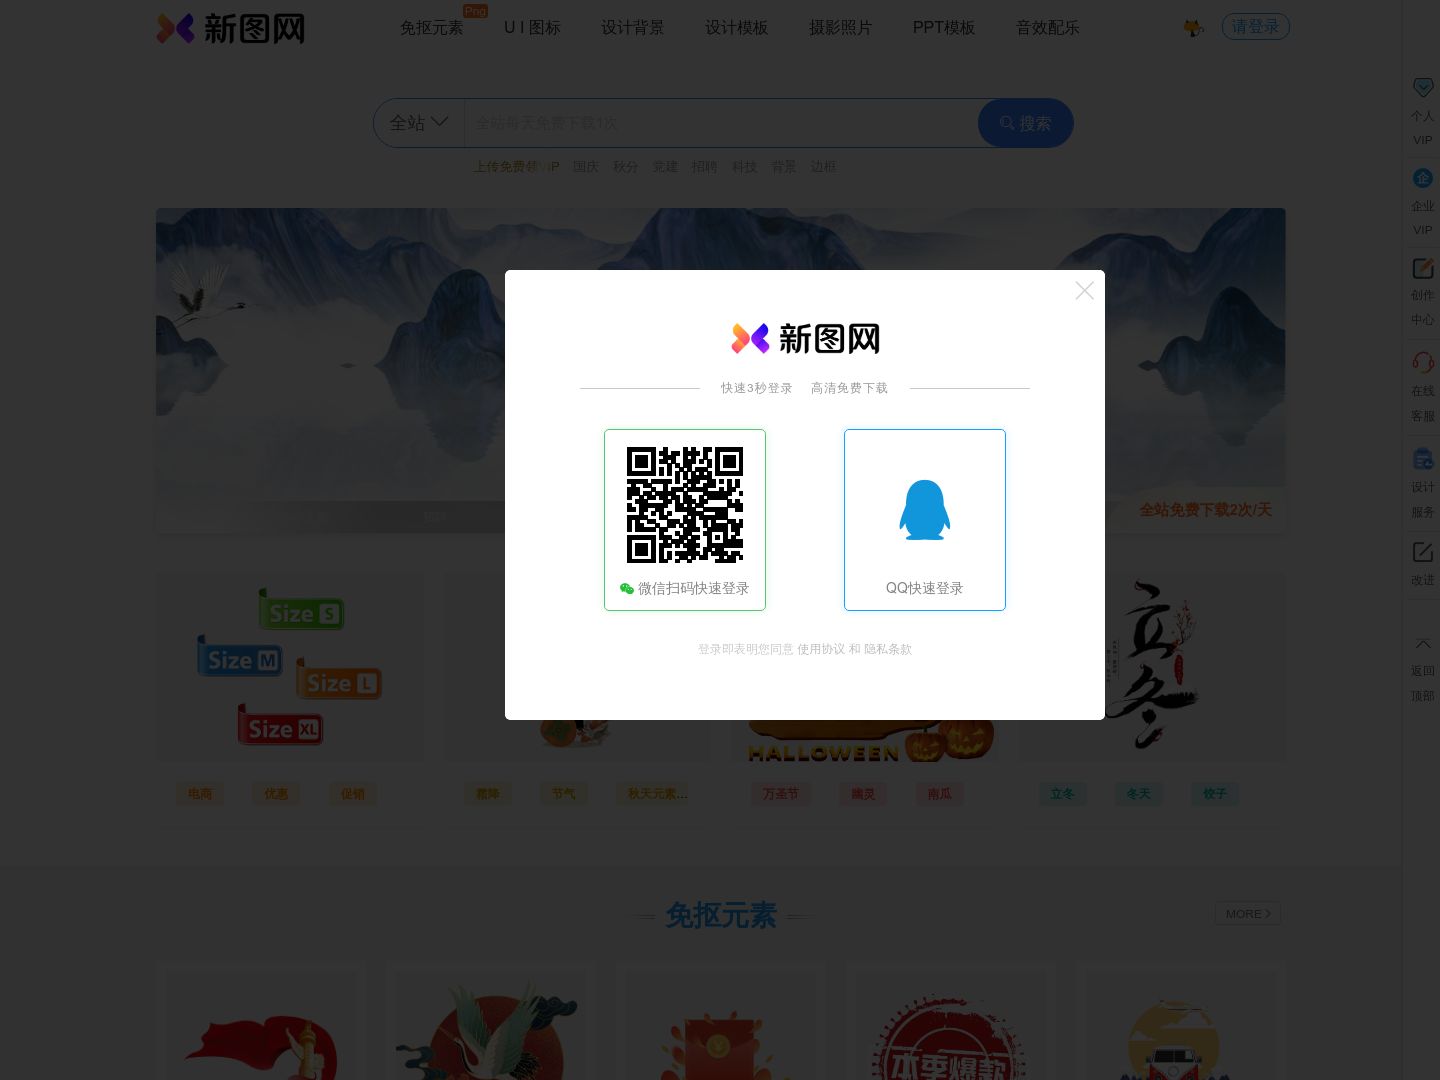Expand the 全站 search scope dropdown
This screenshot has height=1080, width=1440.
pos(419,123)
